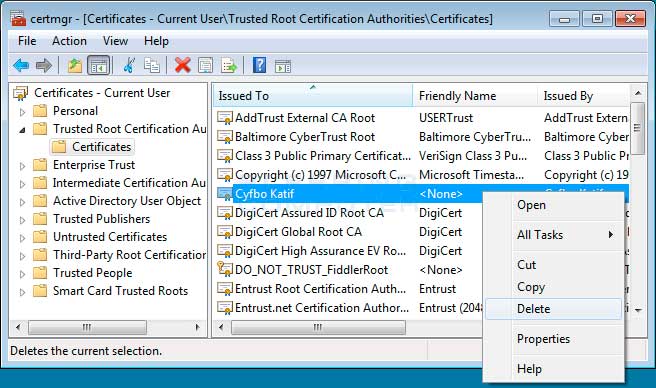
Task: Click the tree pane horizontal scrollbar thumb
Action: [87, 327]
